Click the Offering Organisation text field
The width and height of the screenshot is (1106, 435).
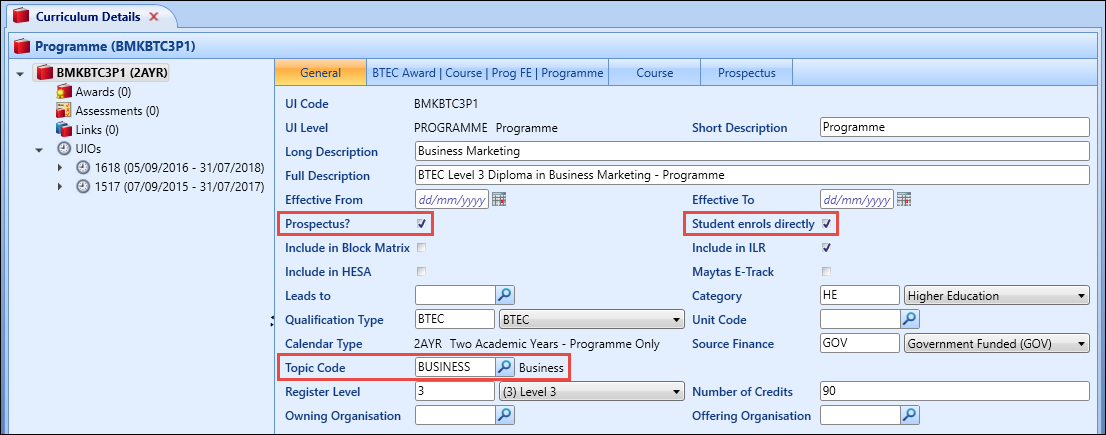click(x=861, y=415)
